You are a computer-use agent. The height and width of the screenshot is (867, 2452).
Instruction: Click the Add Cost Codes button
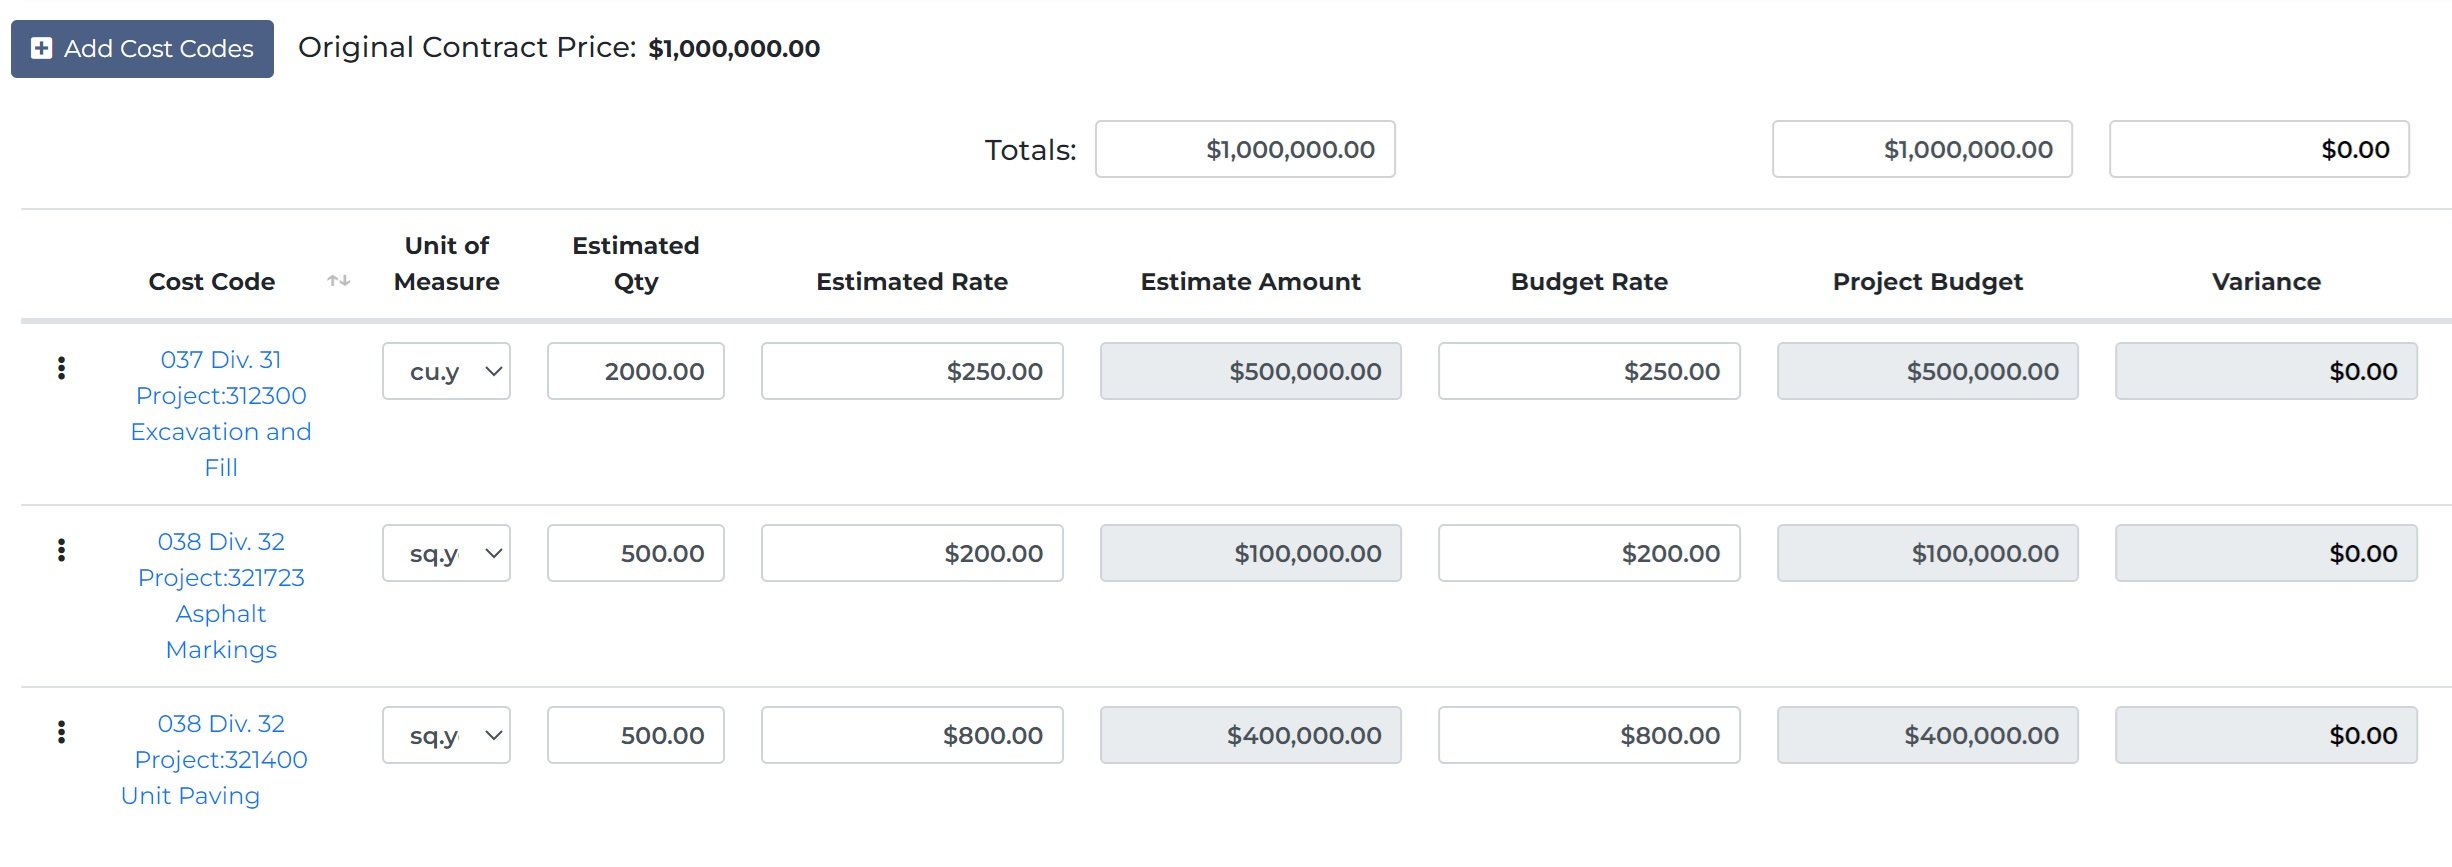tap(142, 49)
